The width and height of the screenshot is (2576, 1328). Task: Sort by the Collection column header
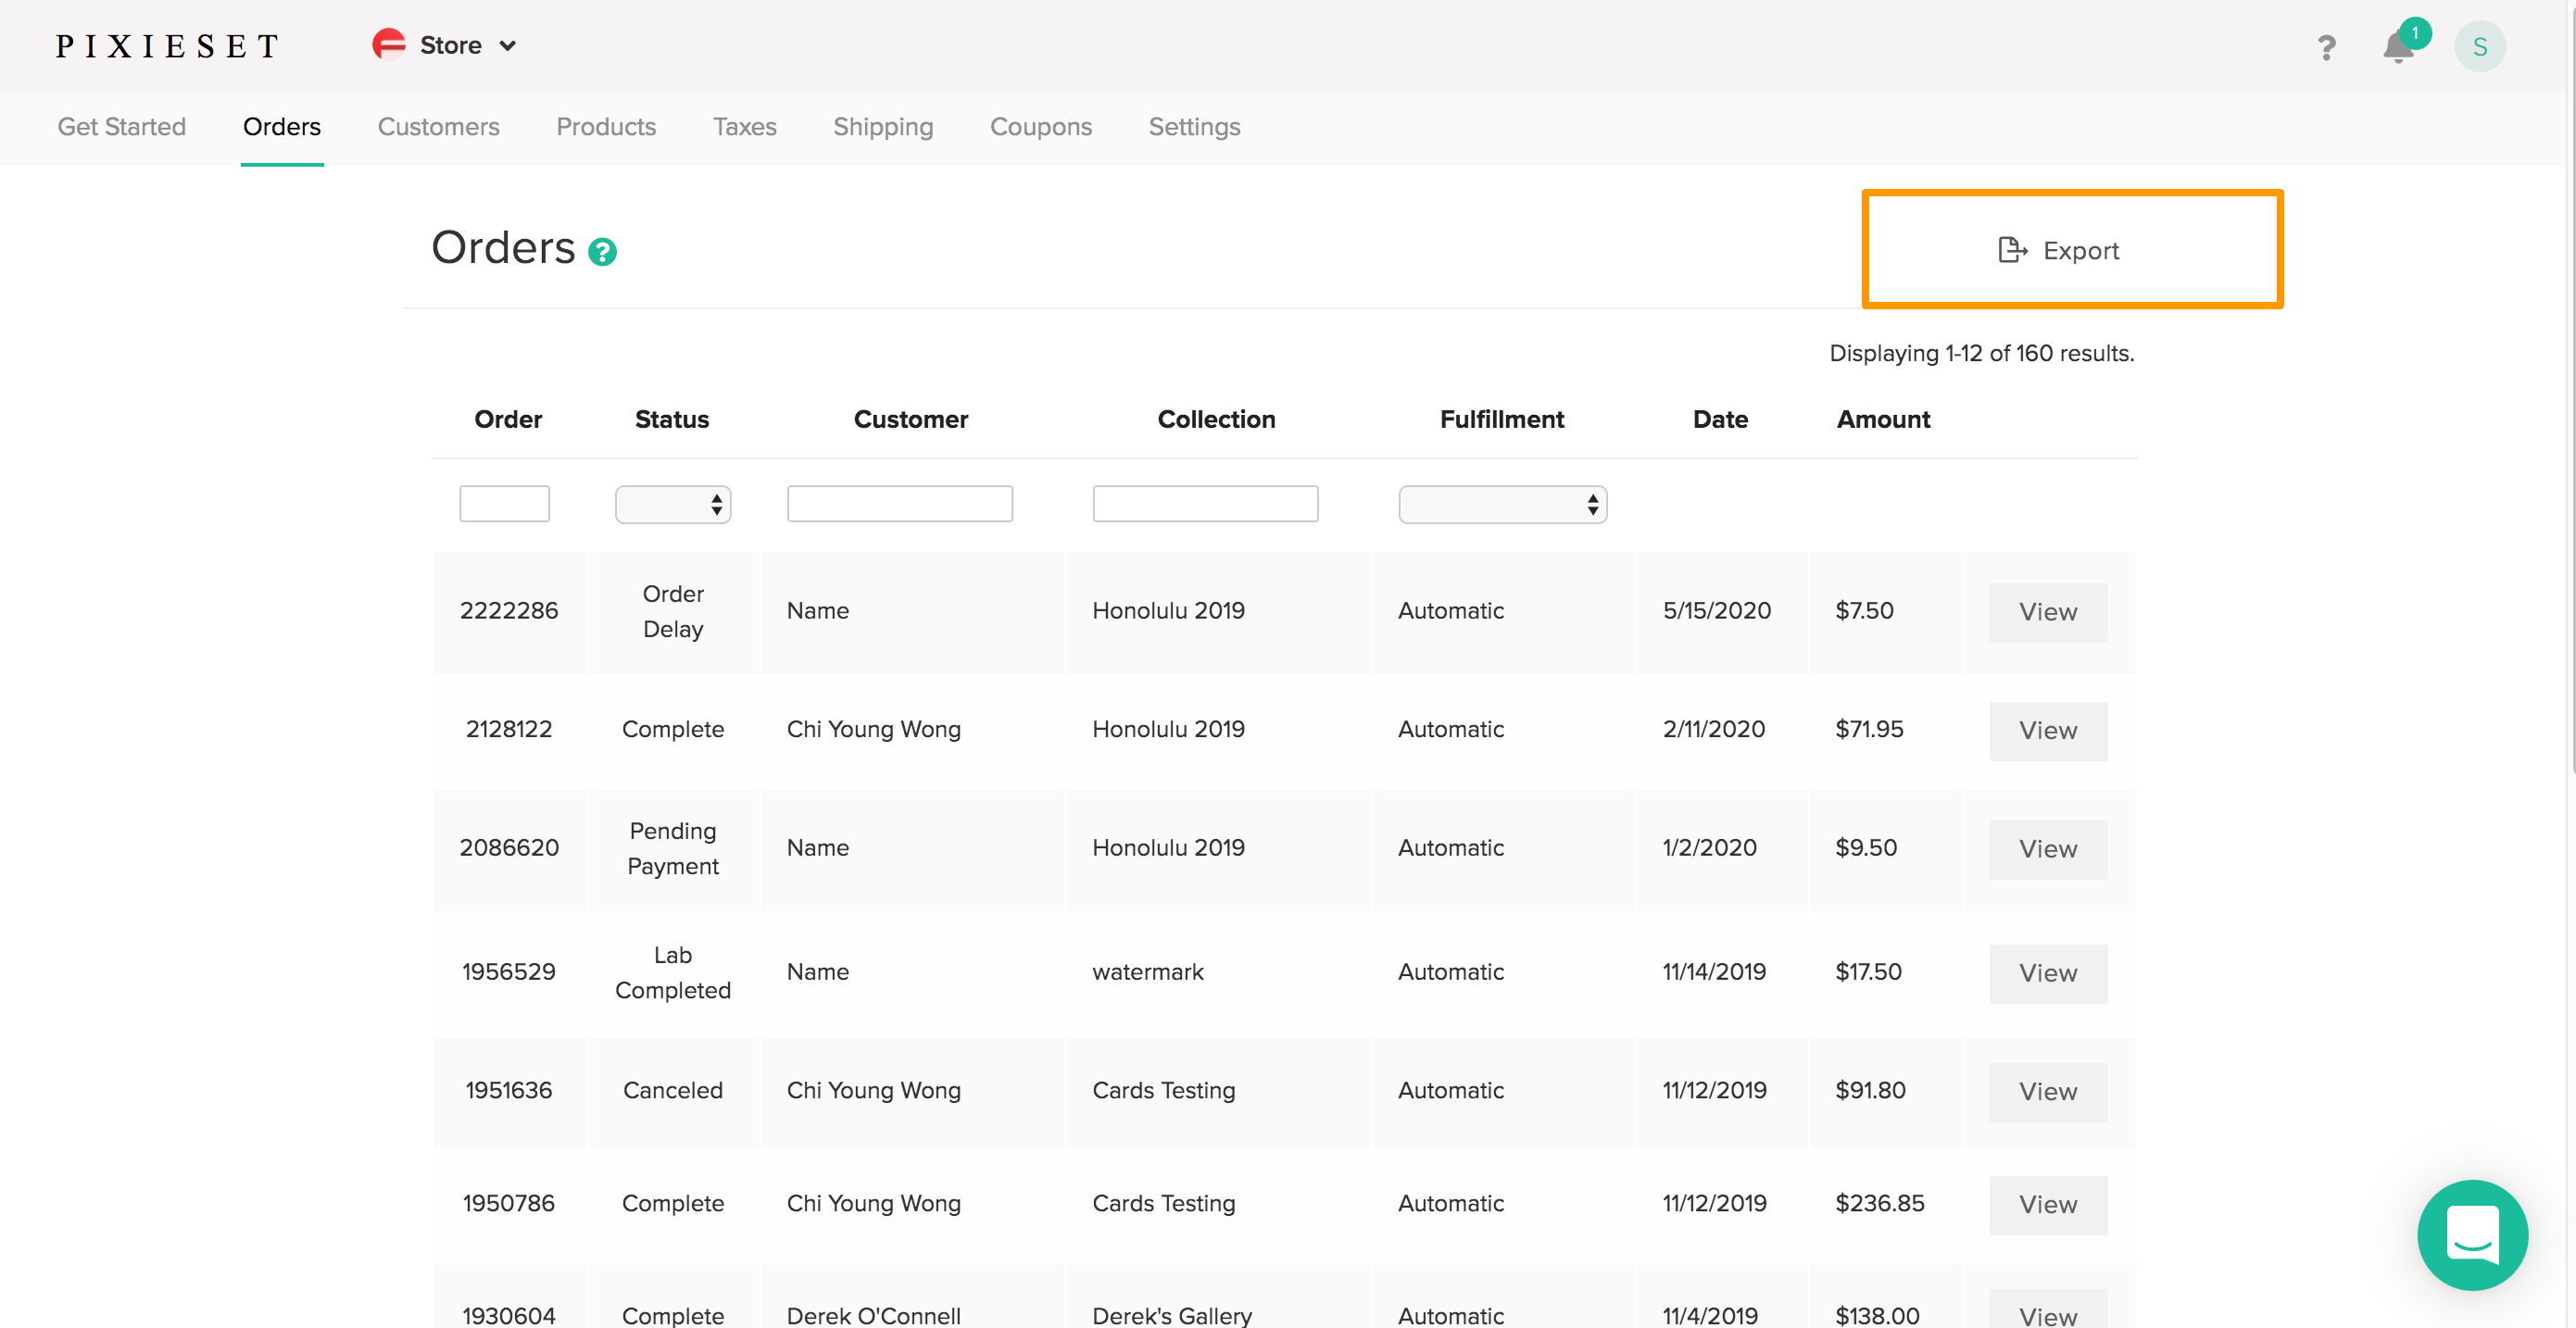[1216, 419]
